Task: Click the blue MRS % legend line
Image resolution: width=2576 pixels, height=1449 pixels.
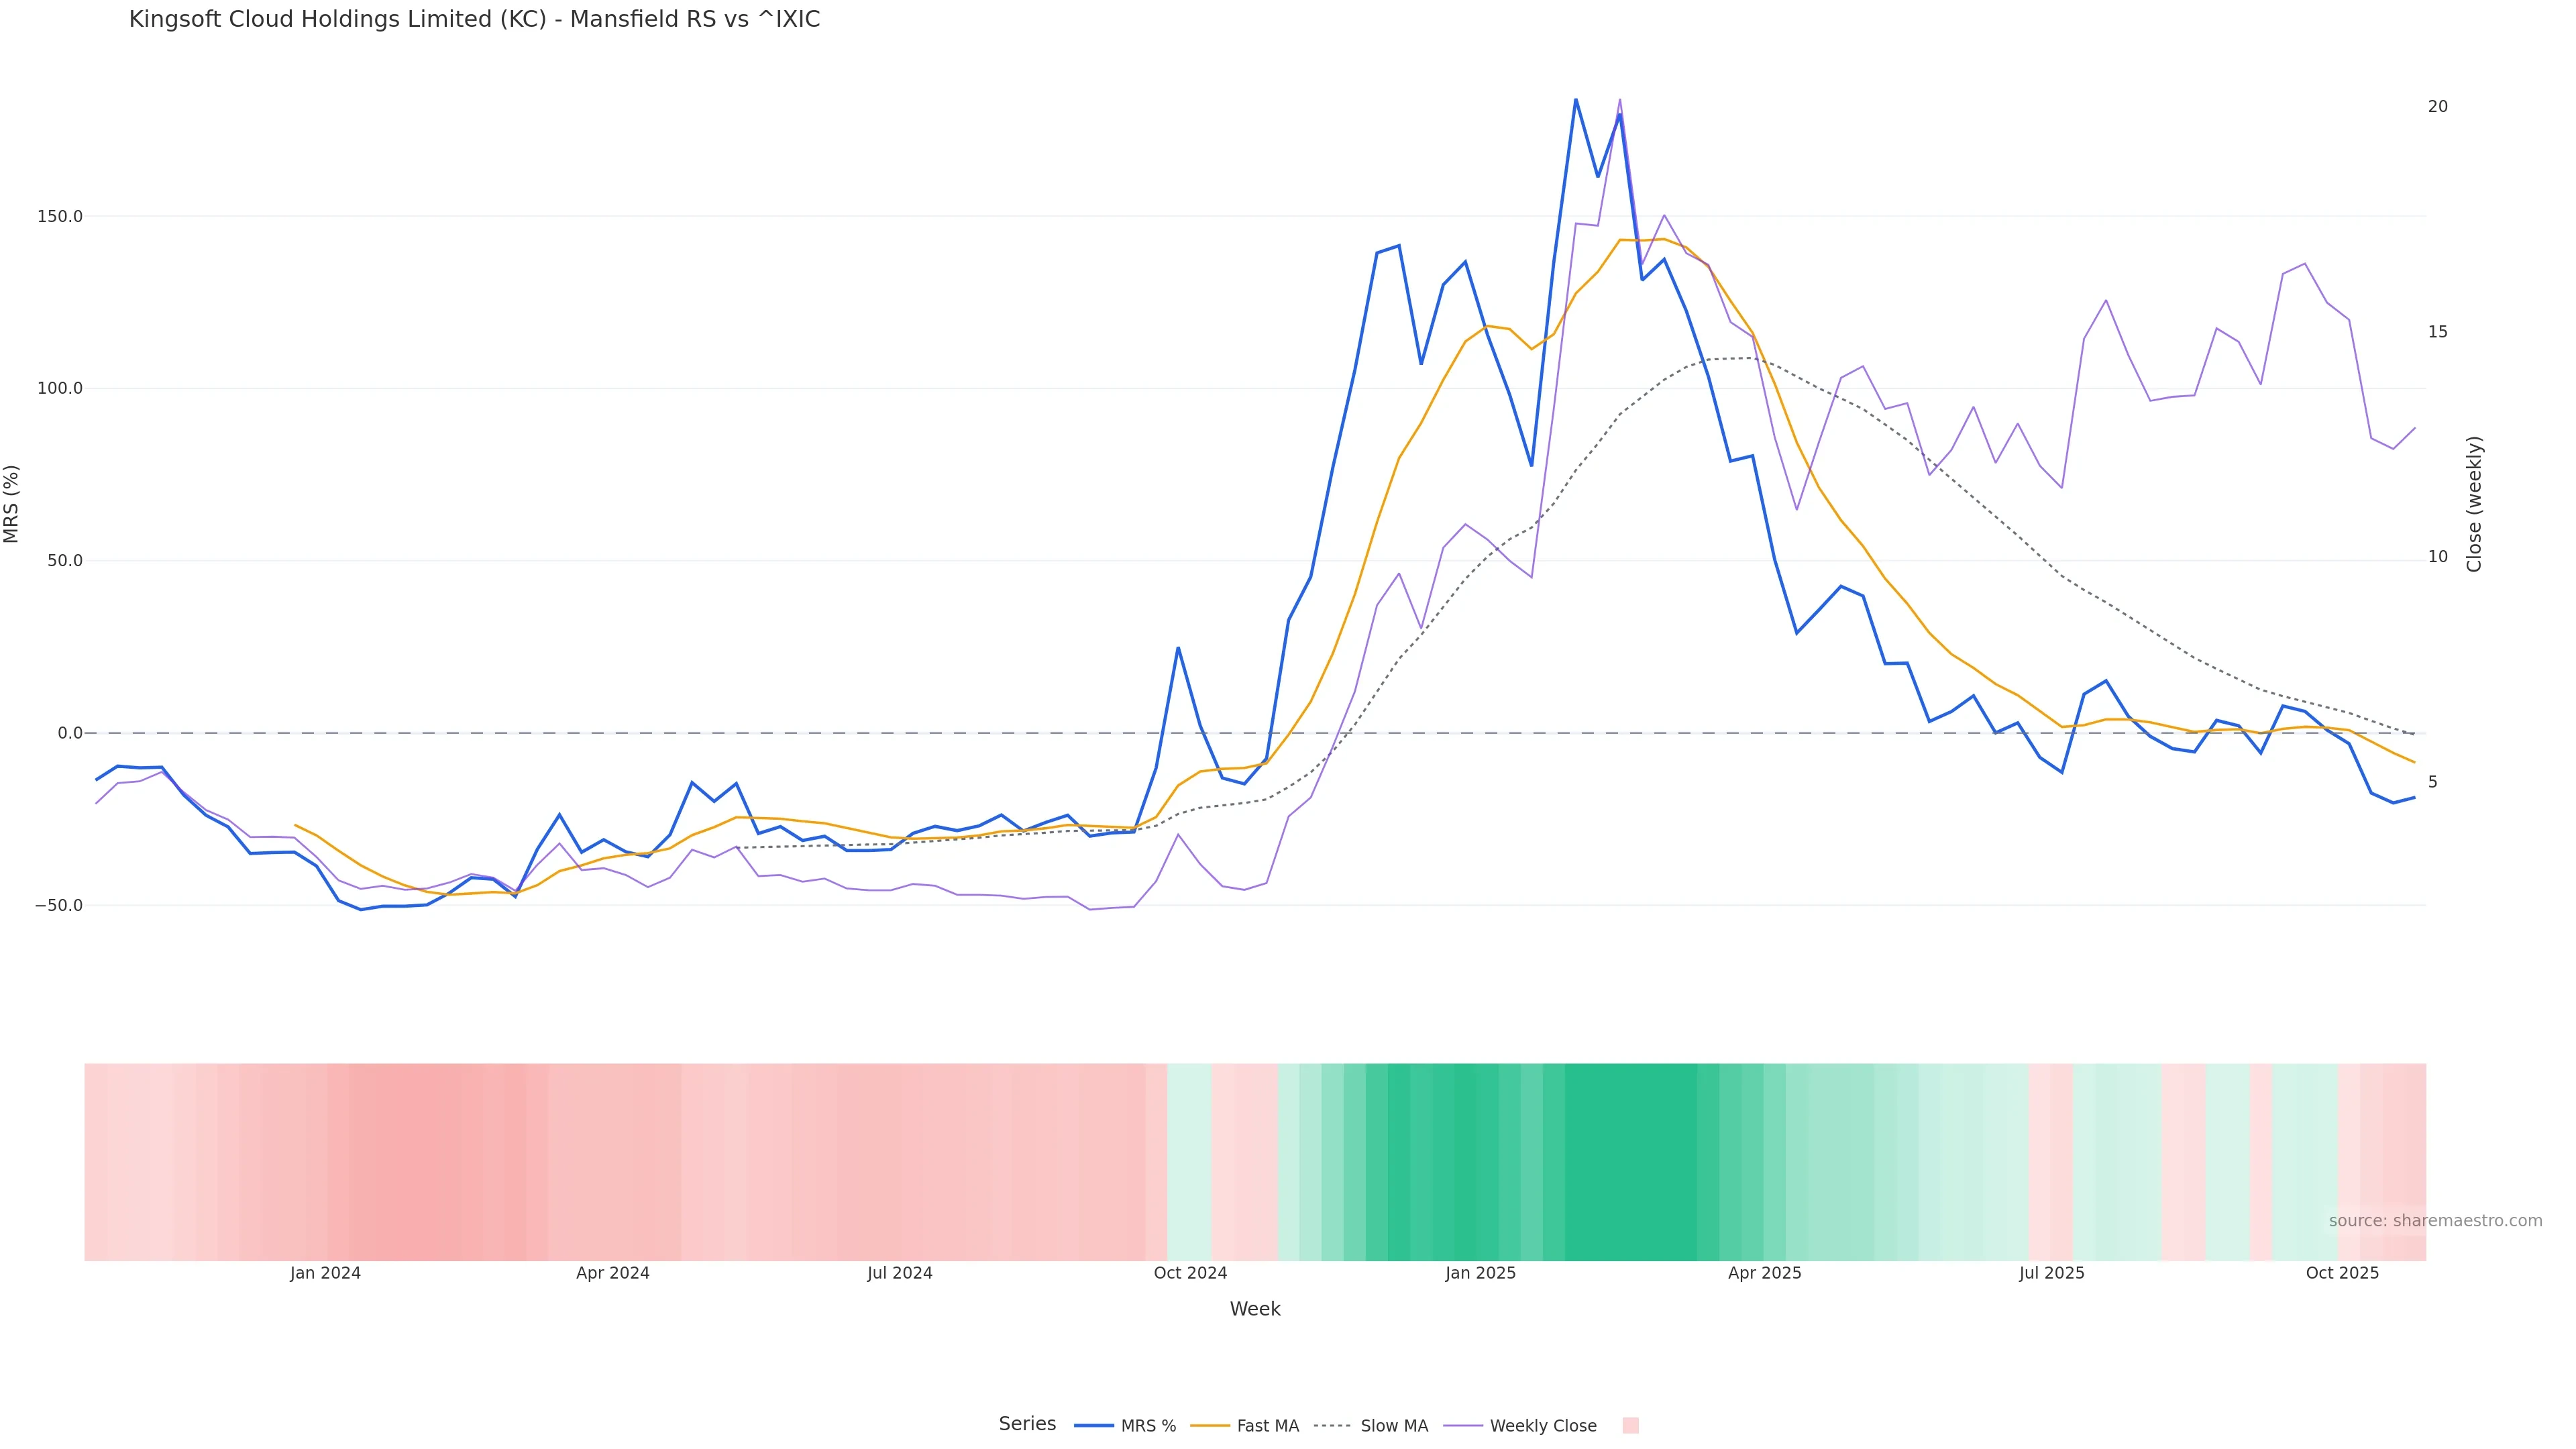Action: (x=1094, y=1426)
